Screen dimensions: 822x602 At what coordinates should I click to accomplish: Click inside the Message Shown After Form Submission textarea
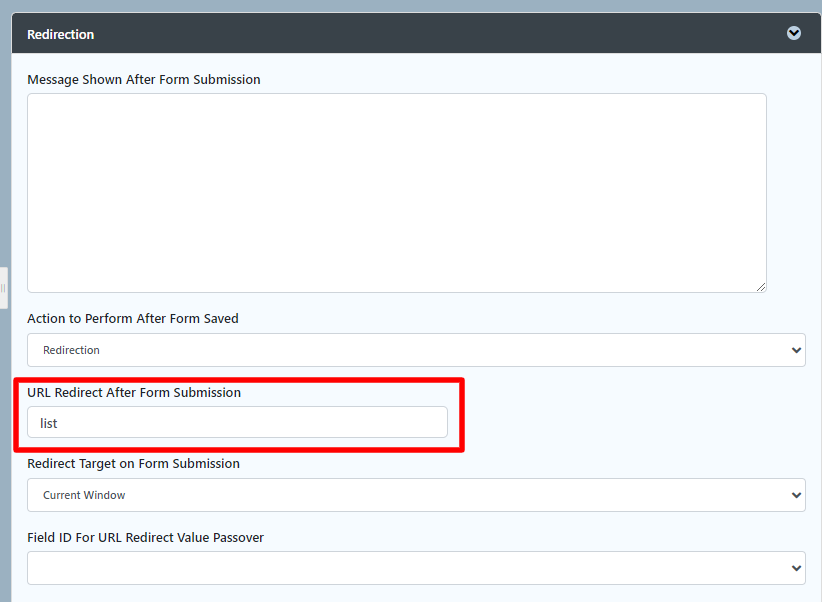[x=396, y=192]
